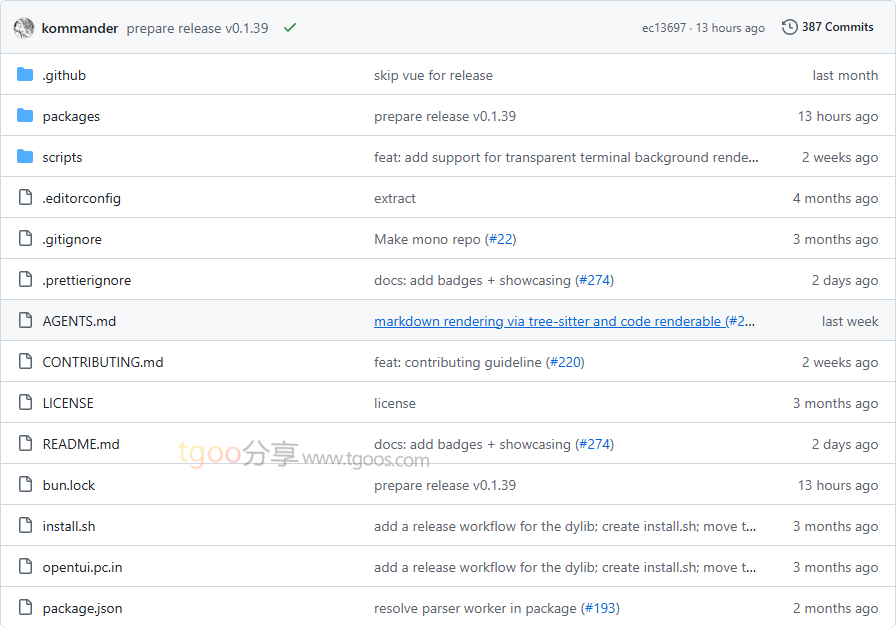The width and height of the screenshot is (896, 628).
Task: Click the scripts folder icon
Action: pos(25,157)
